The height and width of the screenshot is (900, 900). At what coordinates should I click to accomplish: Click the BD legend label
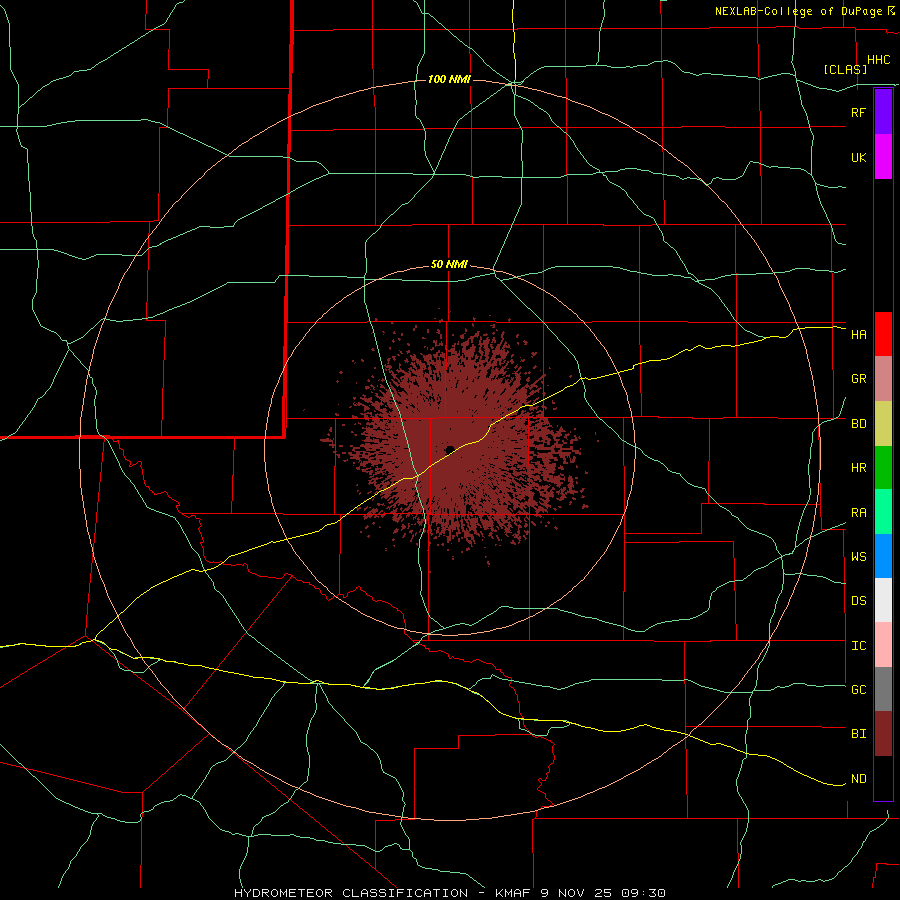coord(858,424)
